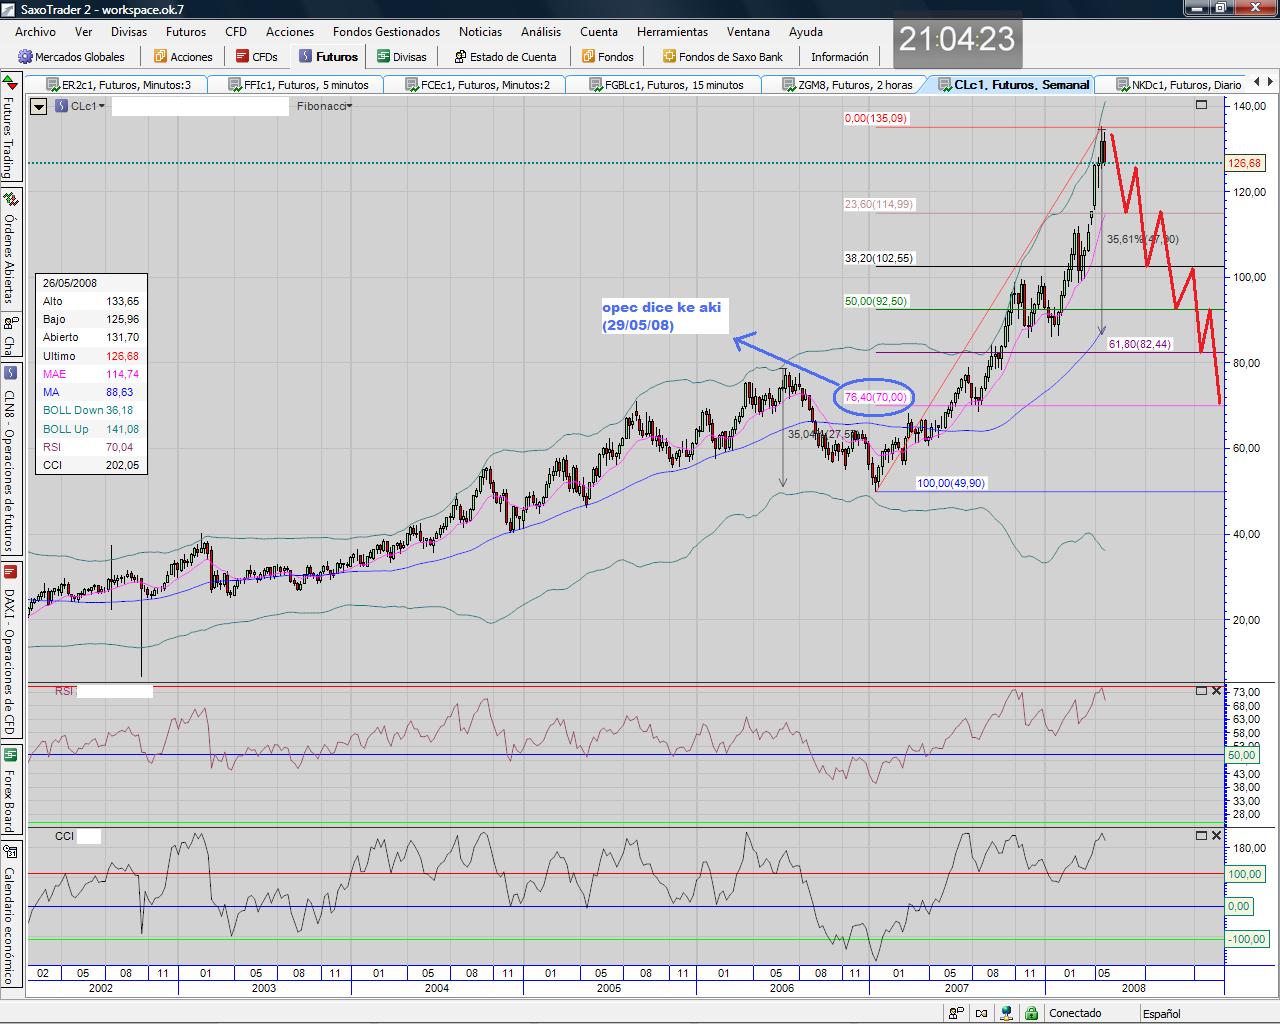This screenshot has height=1024, width=1280.
Task: Switch to FGBLc1 15 minutos chart tab
Action: coord(672,85)
